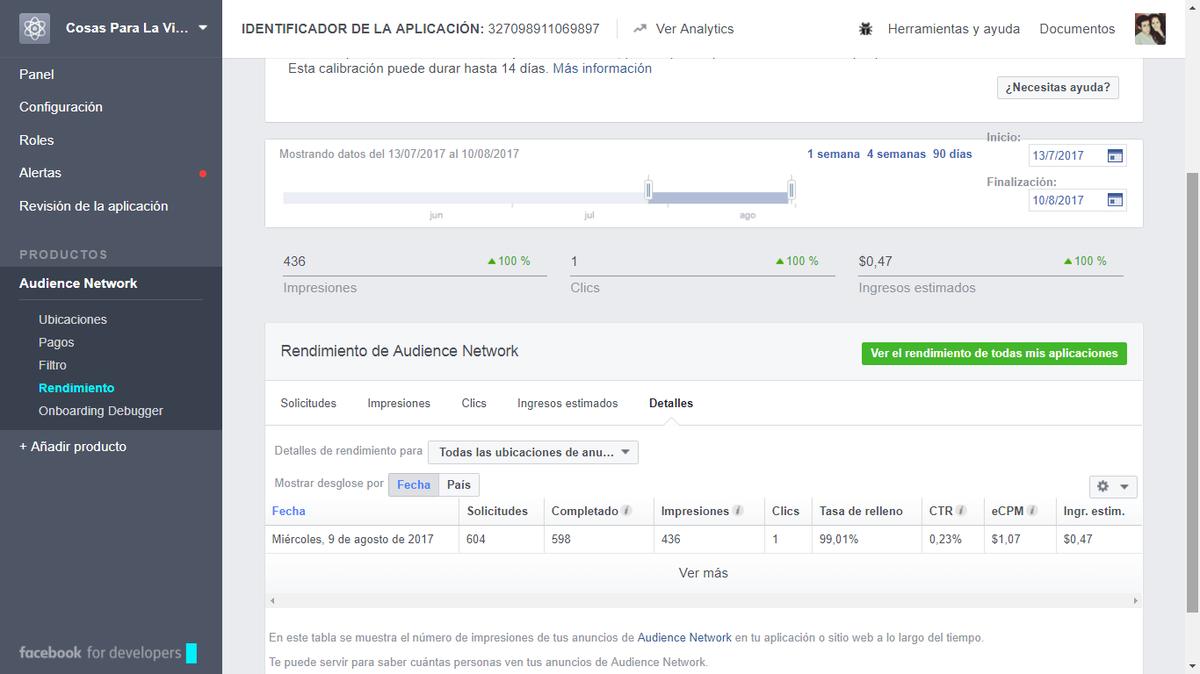Viewport: 1200px width, 674px height.
Task: Click the bug report icon near Herramientas y ayuda
Action: coord(866,29)
